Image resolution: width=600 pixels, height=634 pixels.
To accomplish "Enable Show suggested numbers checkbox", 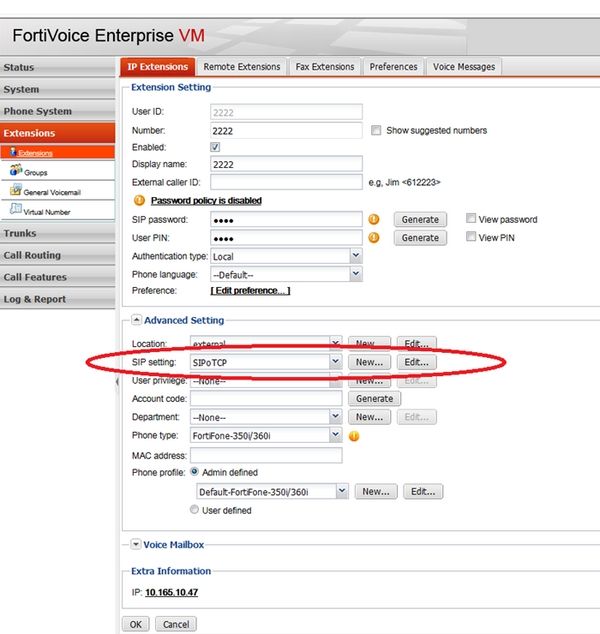I will 376,130.
